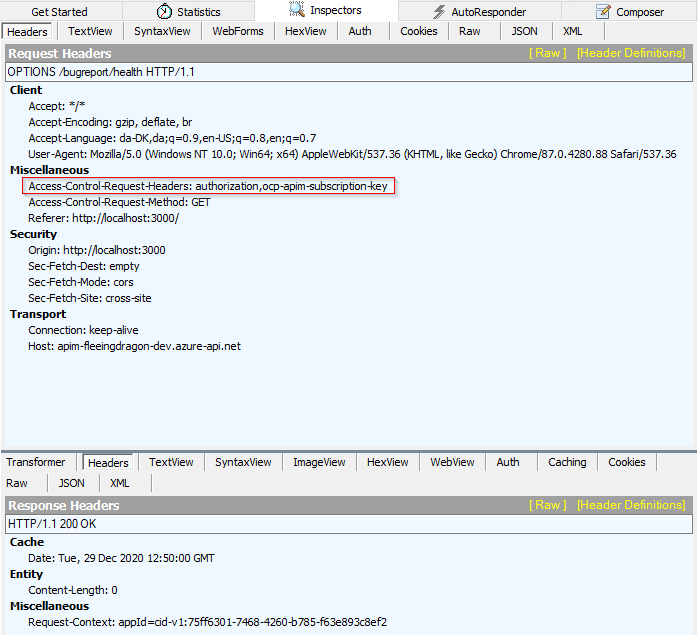Open request Raw inspector tab
The height and width of the screenshot is (635, 698).
pos(470,31)
